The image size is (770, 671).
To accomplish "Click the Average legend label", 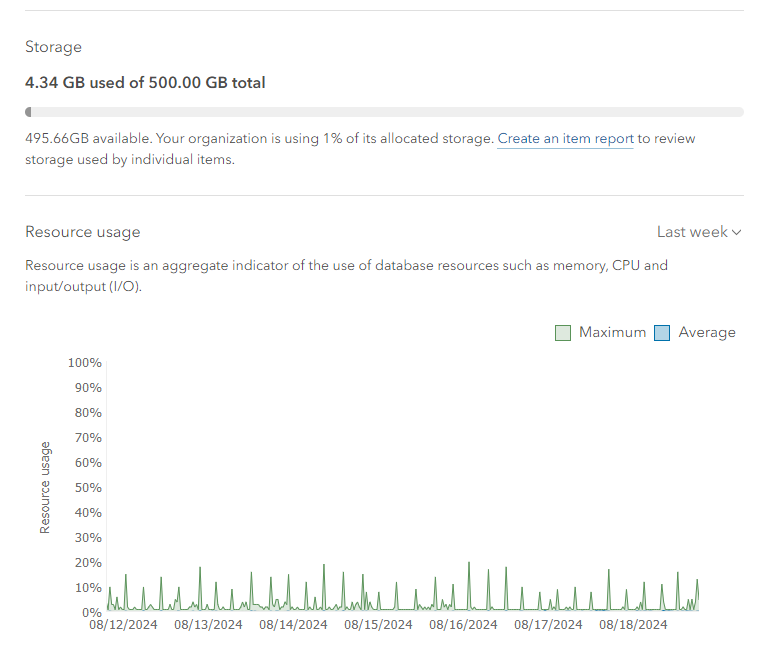I will (707, 333).
